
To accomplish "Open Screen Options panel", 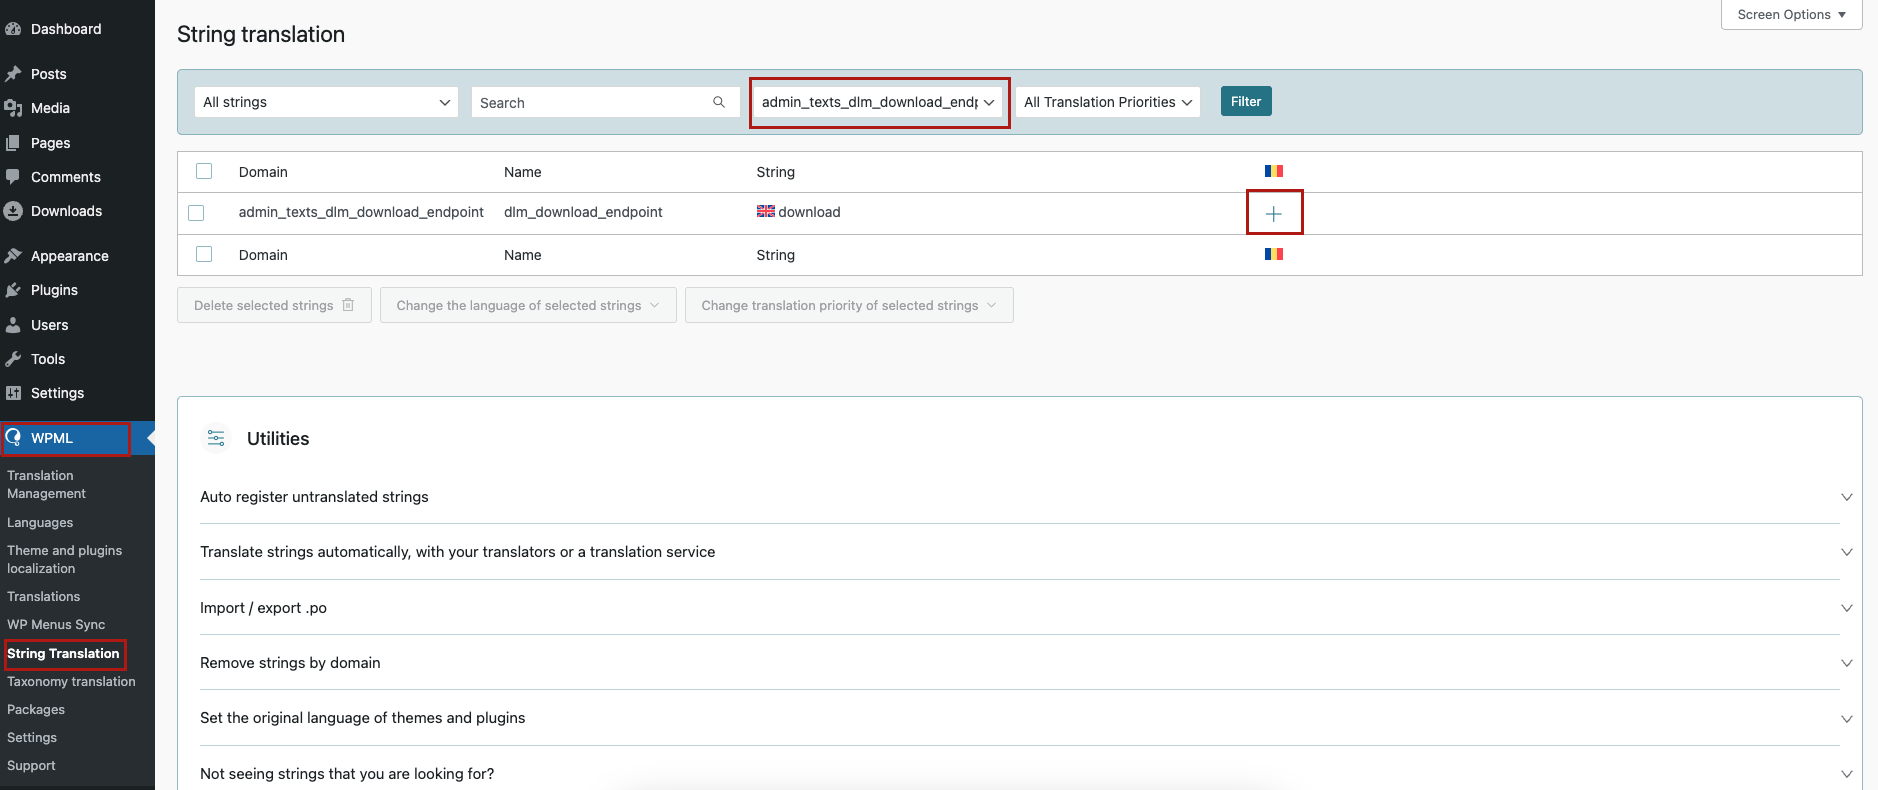I will tap(1791, 14).
